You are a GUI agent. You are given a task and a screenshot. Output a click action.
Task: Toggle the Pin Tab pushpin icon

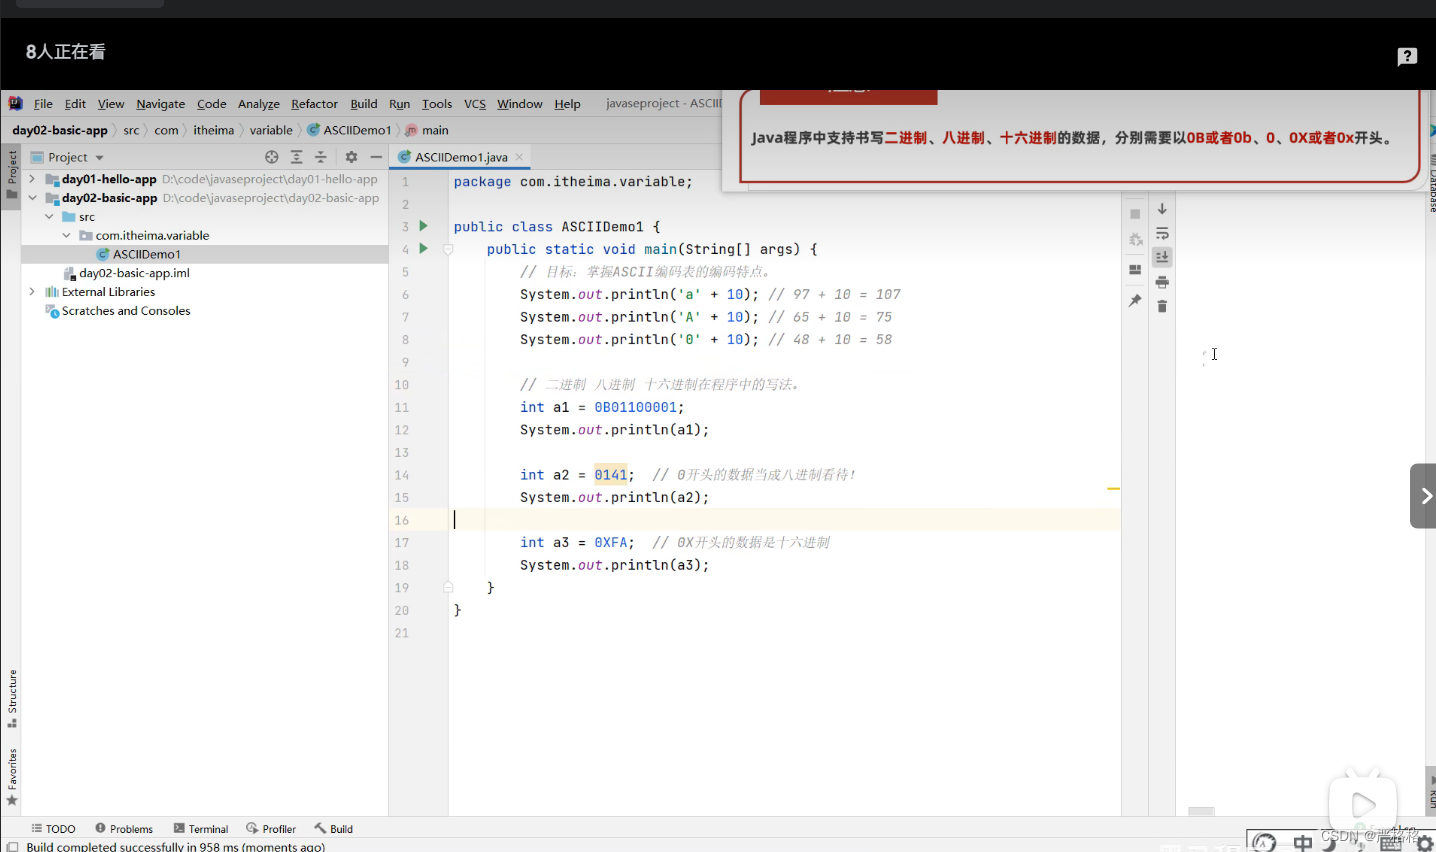[1135, 300]
